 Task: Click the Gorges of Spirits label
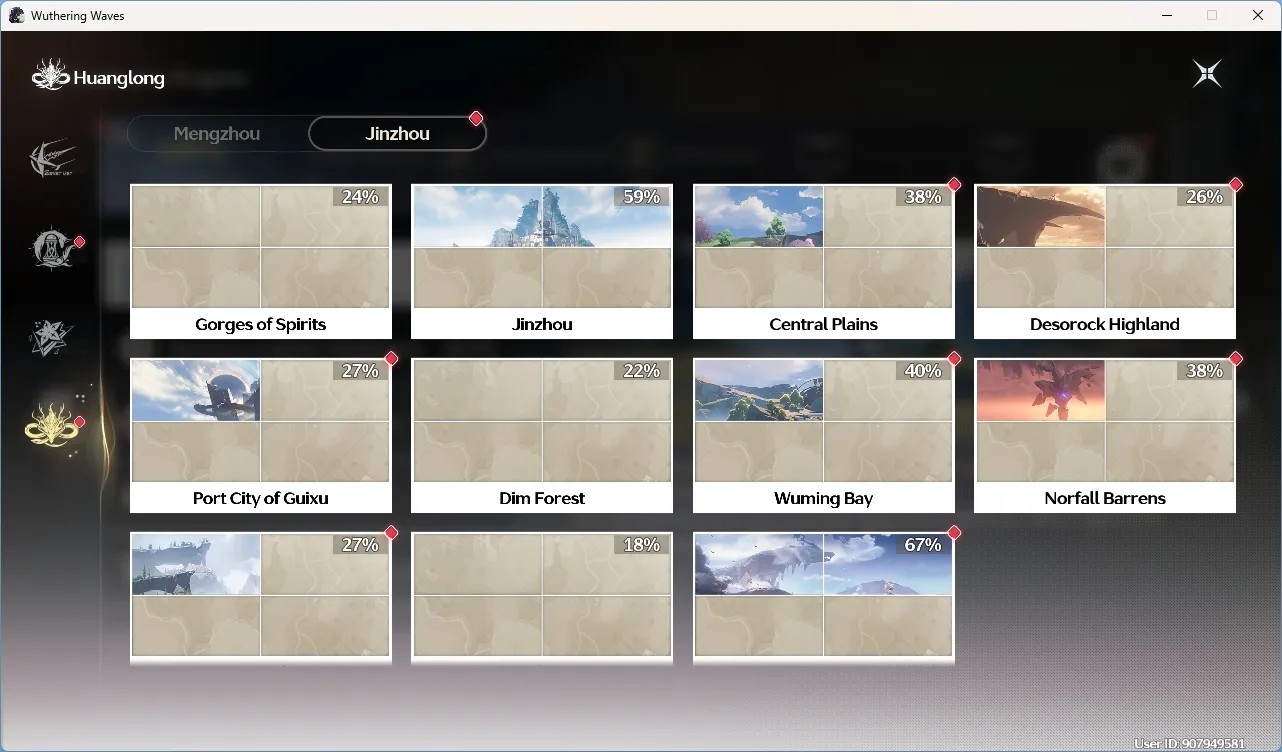261,324
